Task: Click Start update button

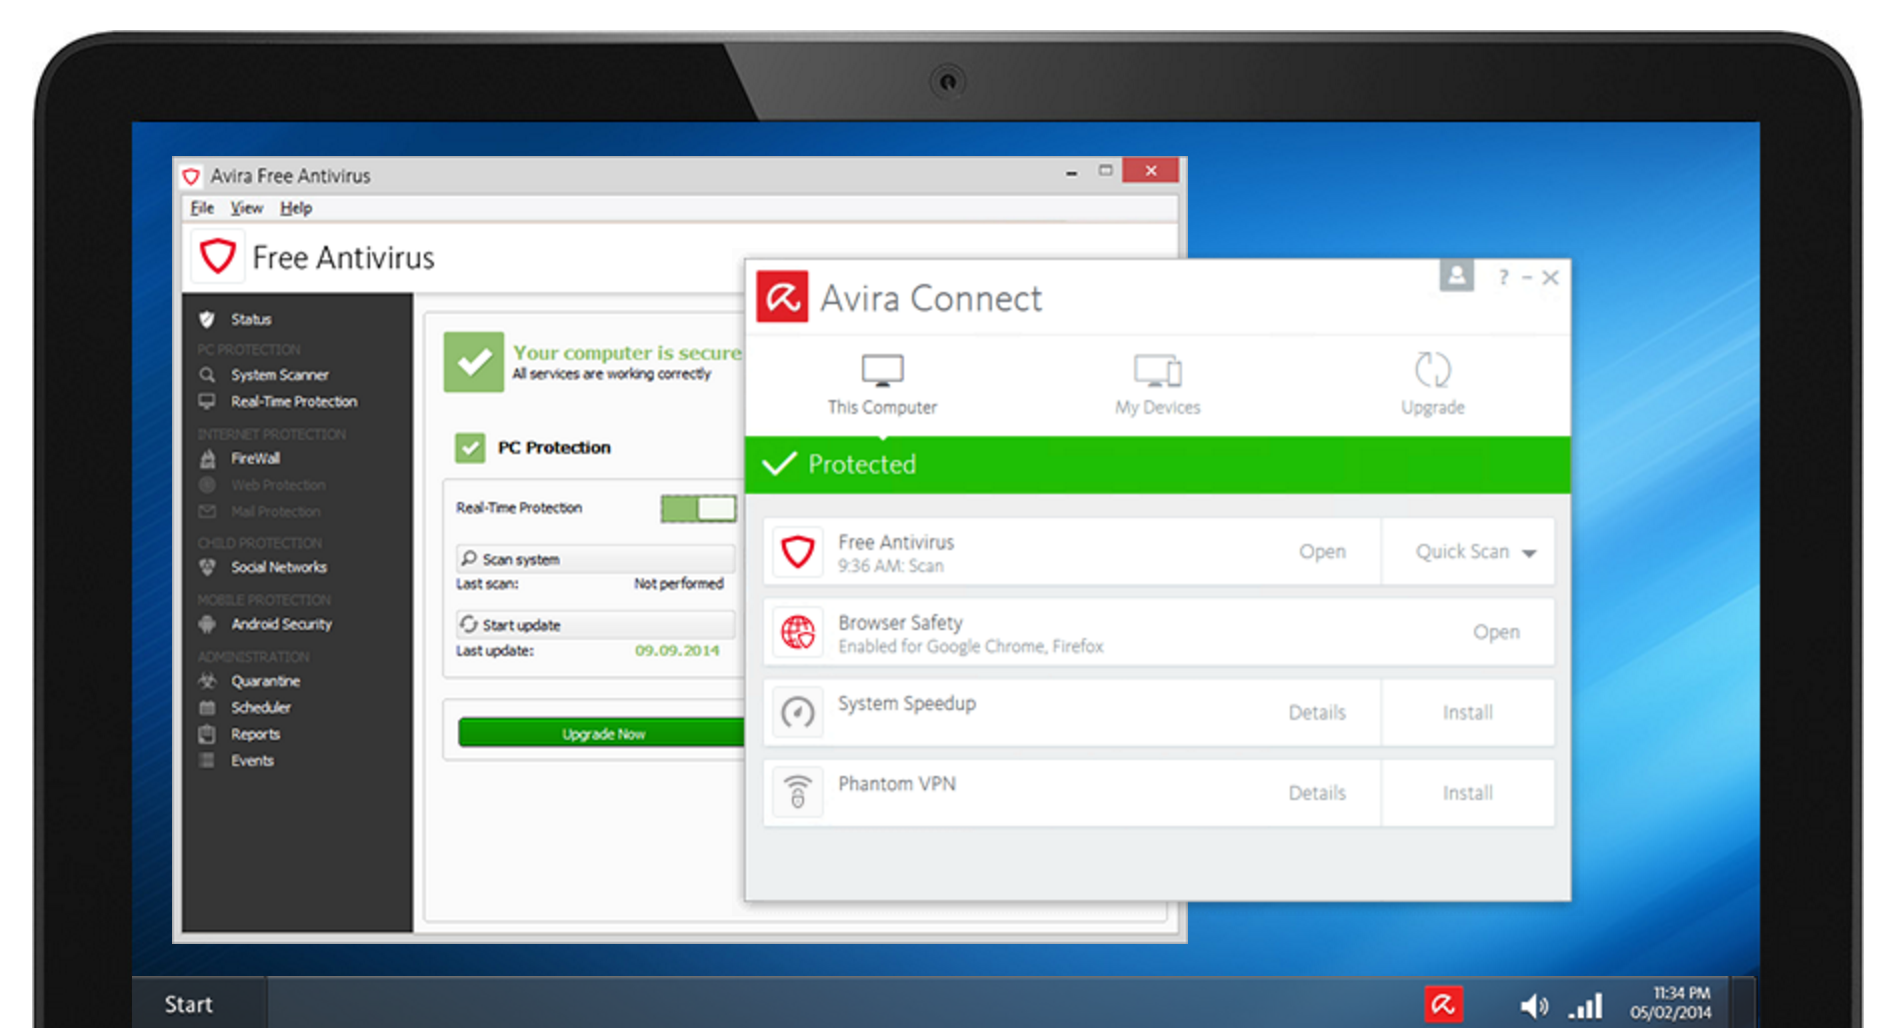Action: (596, 625)
